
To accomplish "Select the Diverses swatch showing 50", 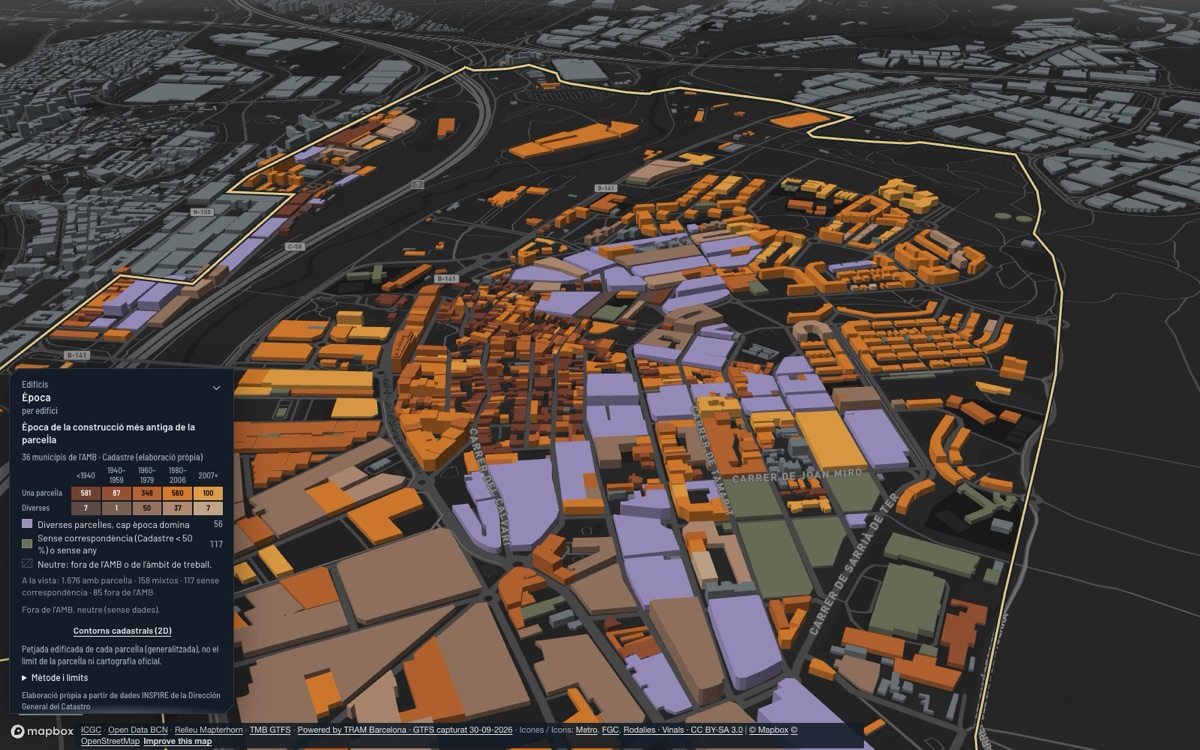I will [x=147, y=508].
